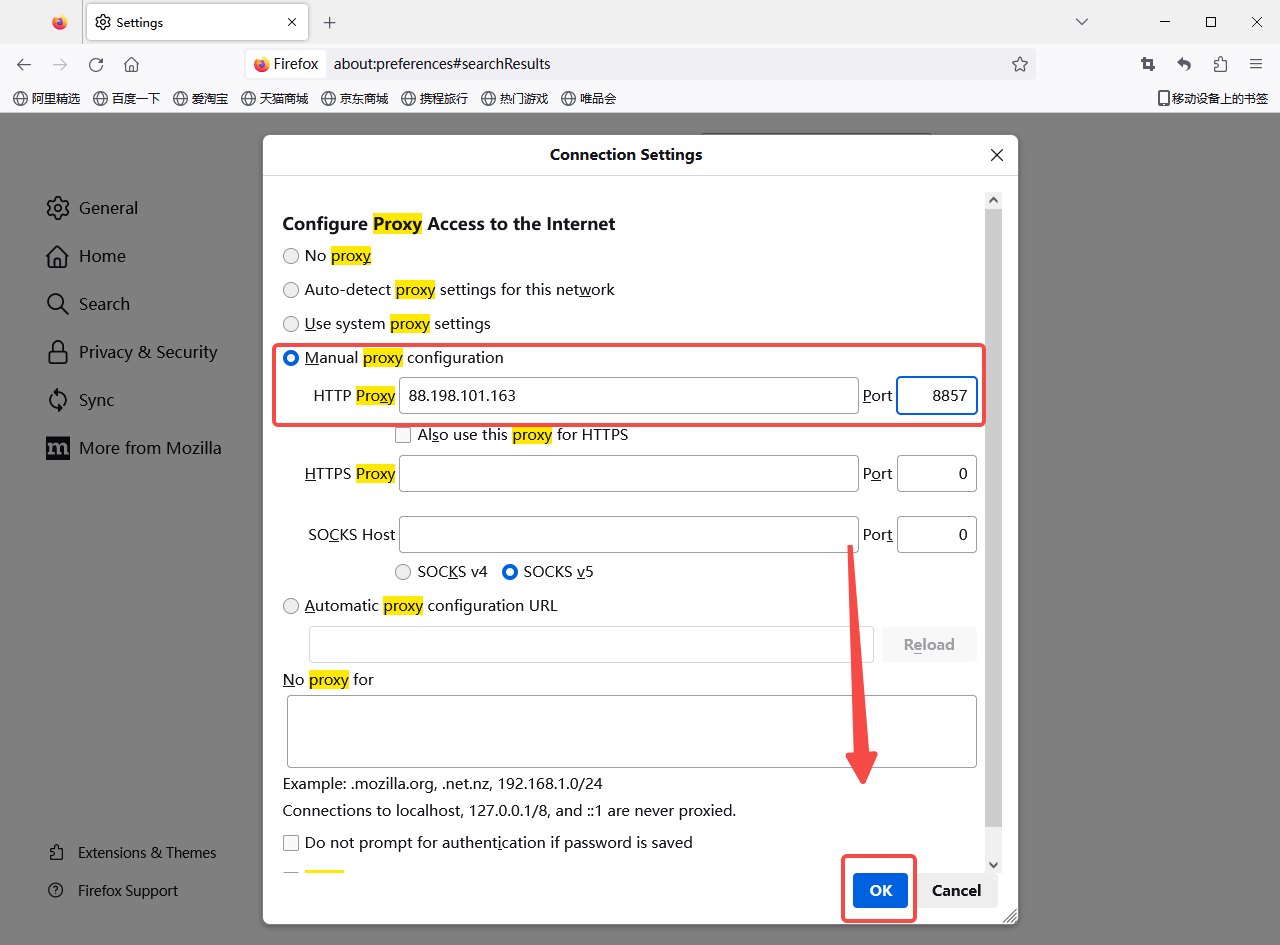
Task: Open the 爱淘宝 bookmark
Action: [201, 98]
